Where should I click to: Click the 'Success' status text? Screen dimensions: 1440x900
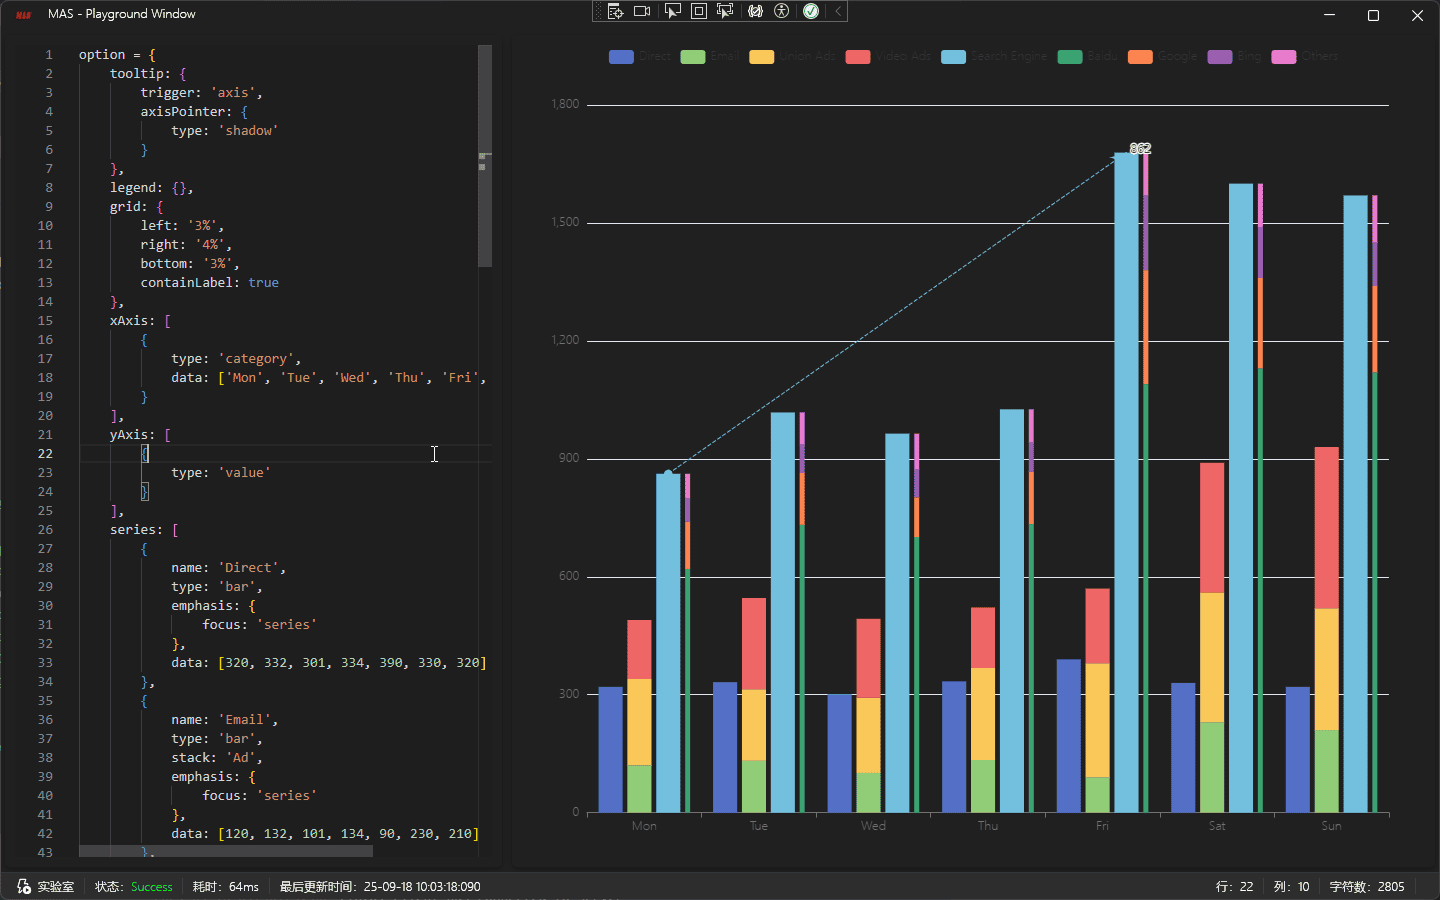152,887
